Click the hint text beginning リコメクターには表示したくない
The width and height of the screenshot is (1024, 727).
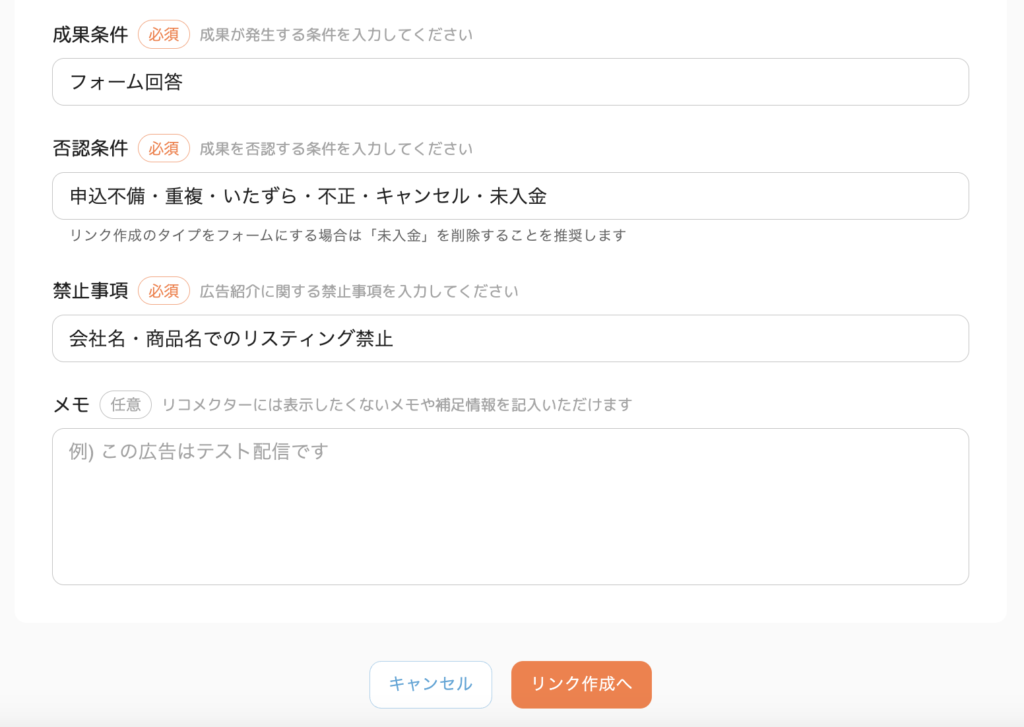click(396, 405)
